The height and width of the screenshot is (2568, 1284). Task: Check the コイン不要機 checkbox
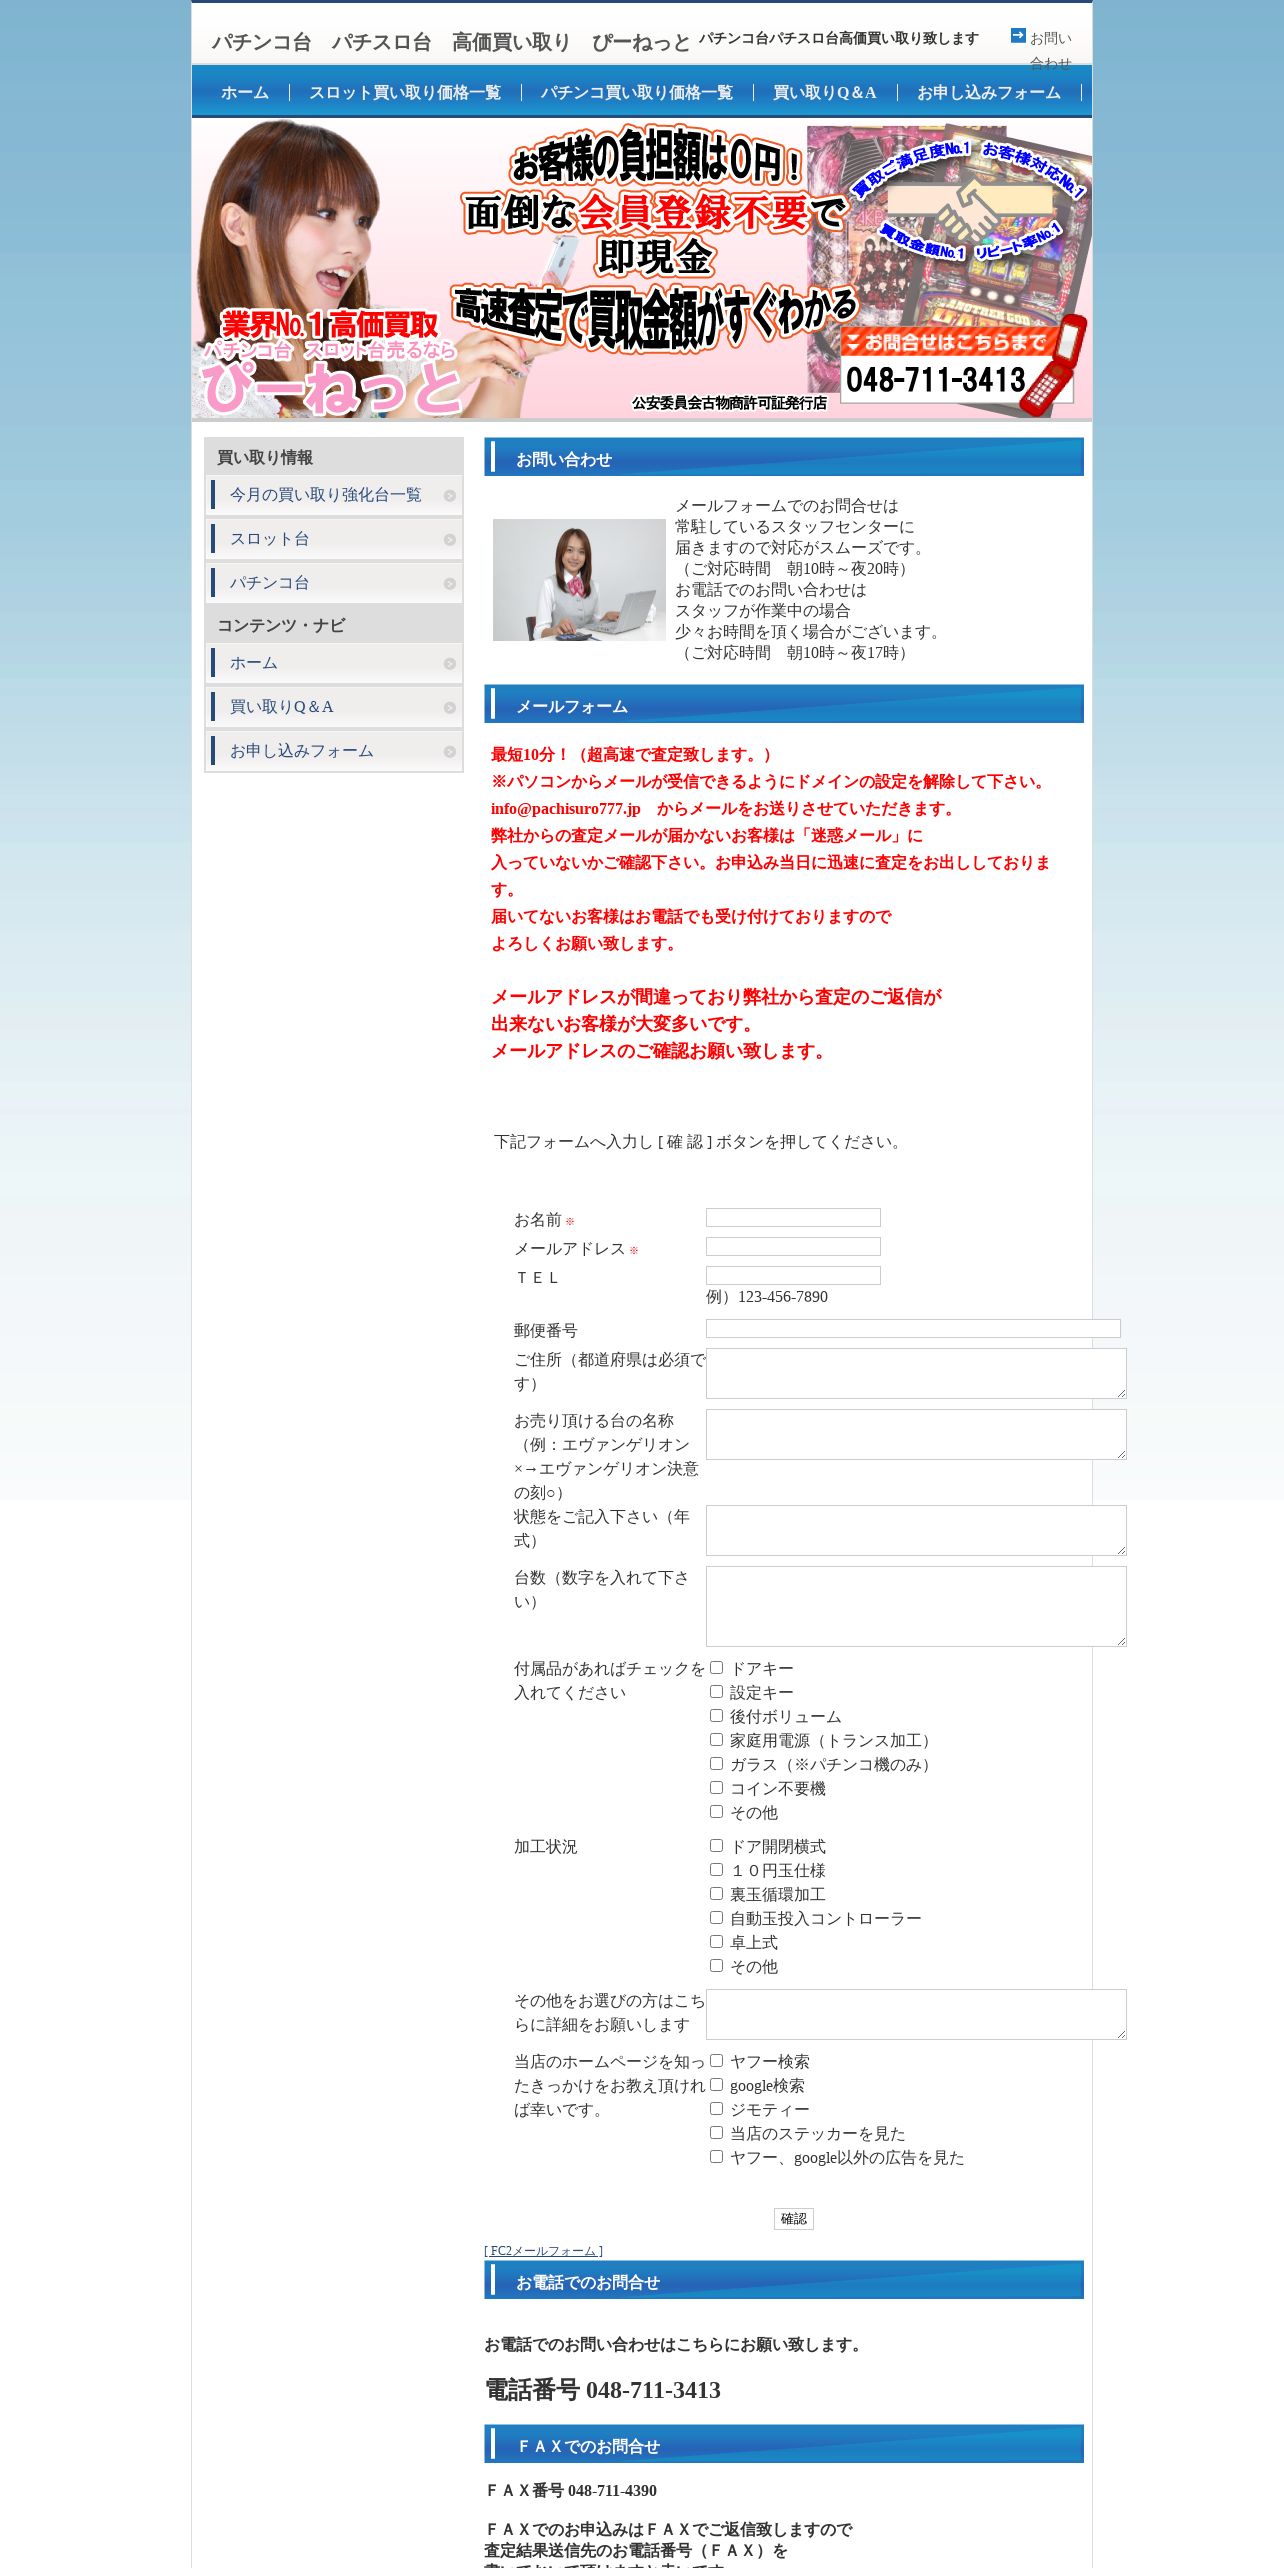pyautogui.click(x=716, y=1787)
